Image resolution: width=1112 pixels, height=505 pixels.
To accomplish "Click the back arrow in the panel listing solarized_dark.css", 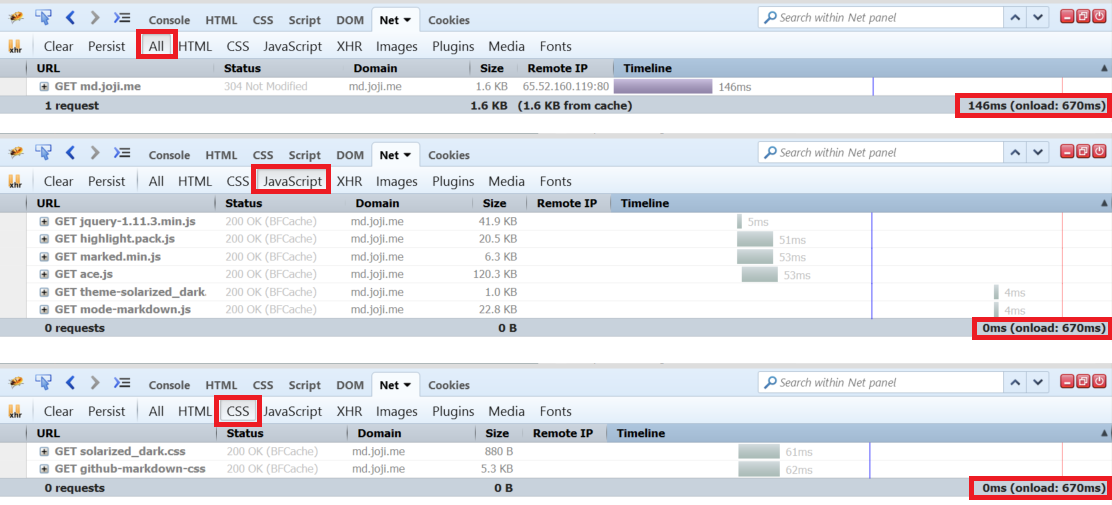I will coord(70,383).
